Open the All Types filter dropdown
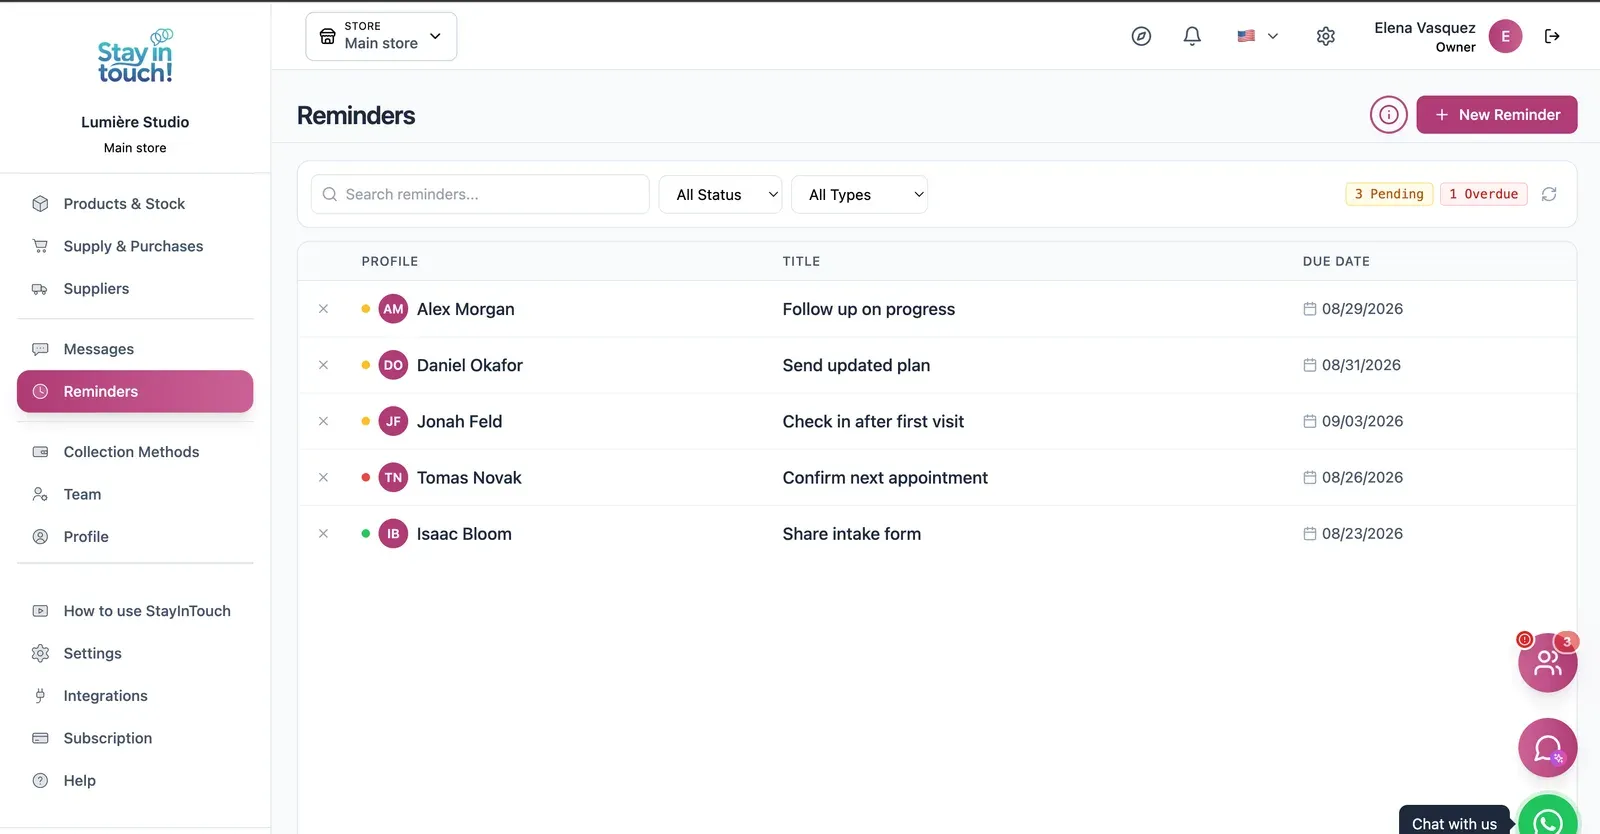Image resolution: width=1600 pixels, height=834 pixels. pos(860,195)
